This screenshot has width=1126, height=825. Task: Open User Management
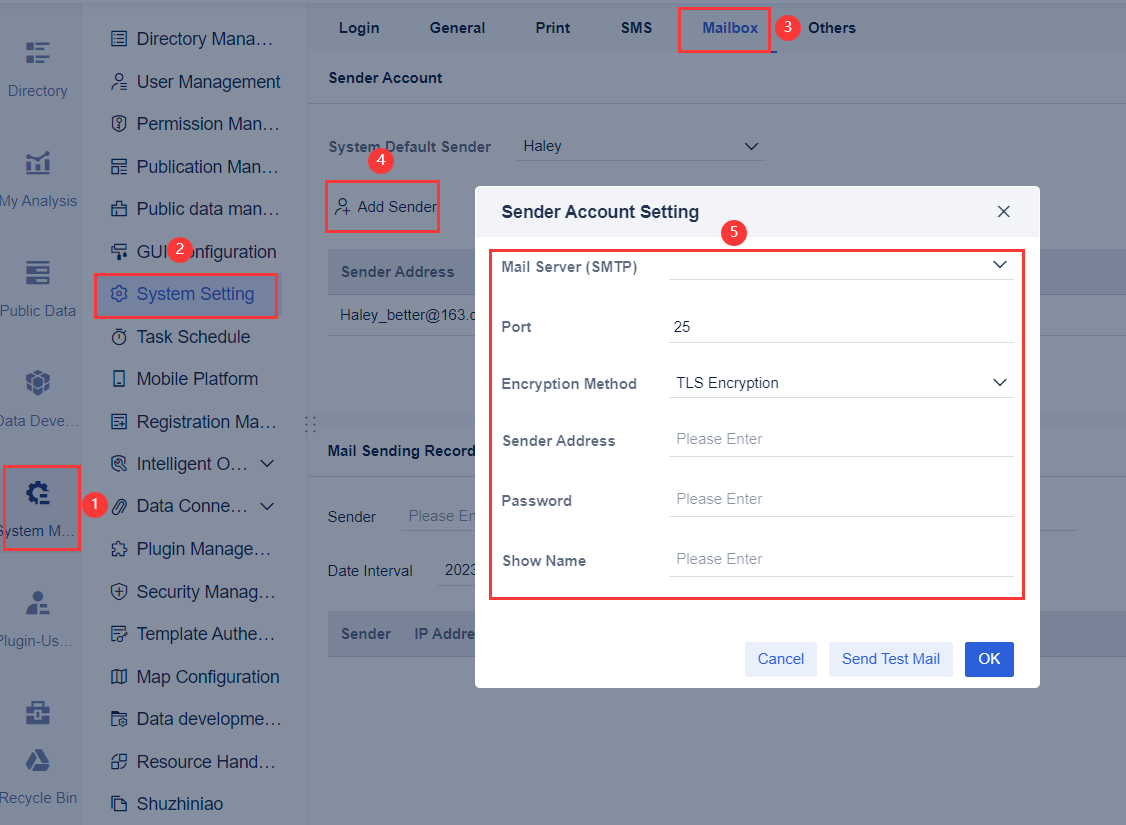(197, 81)
